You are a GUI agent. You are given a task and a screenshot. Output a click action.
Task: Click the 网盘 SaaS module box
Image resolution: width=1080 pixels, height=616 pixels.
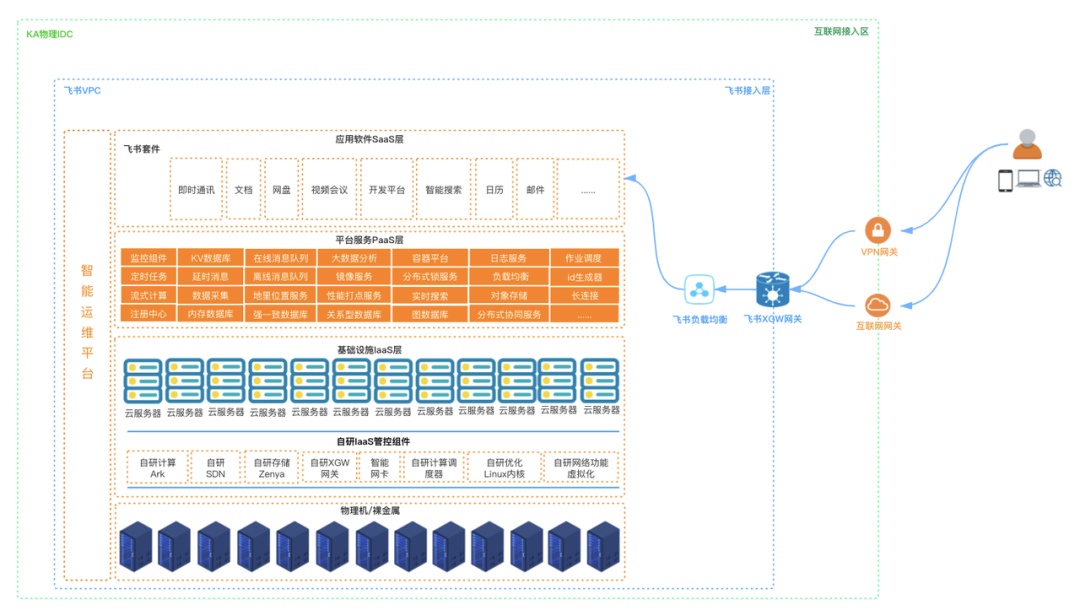282,189
